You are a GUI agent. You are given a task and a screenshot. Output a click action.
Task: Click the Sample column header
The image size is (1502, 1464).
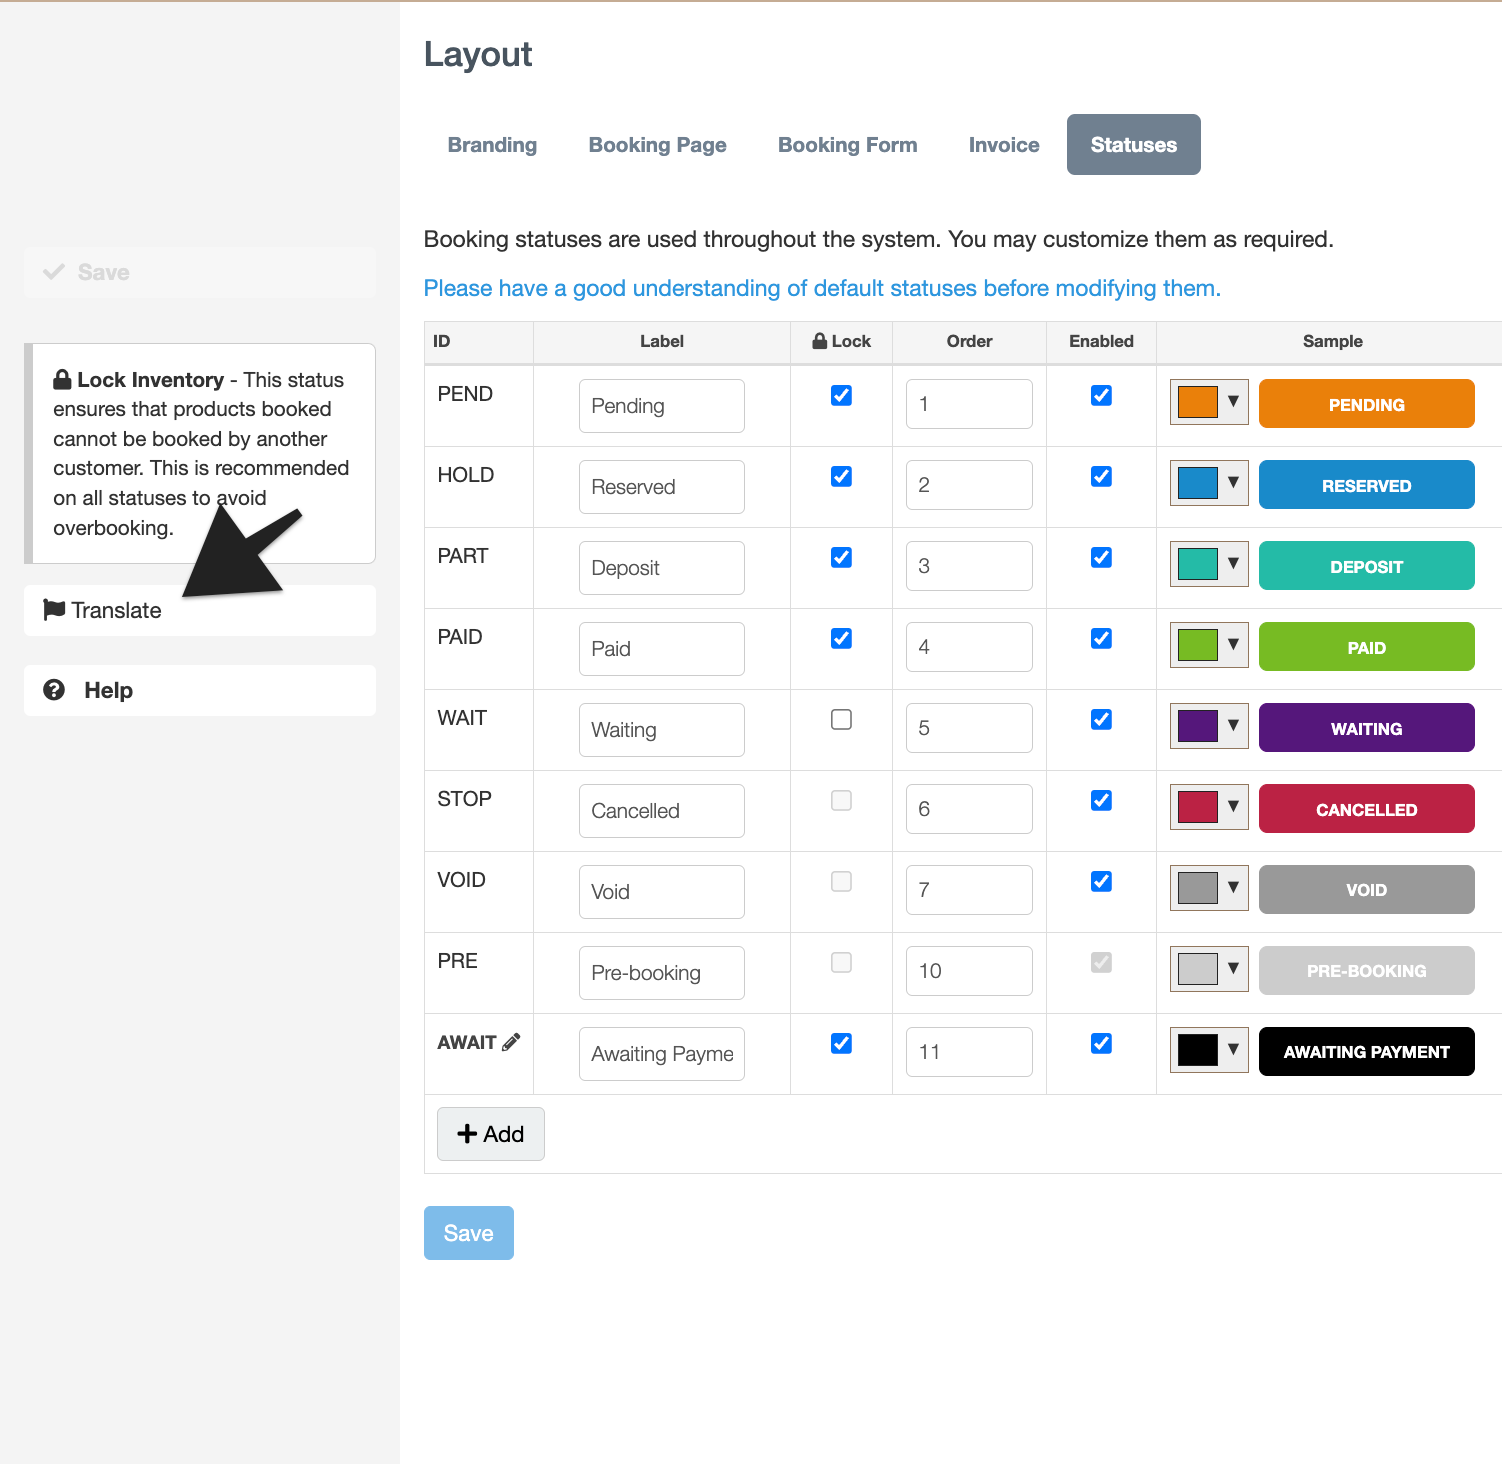[1332, 341]
